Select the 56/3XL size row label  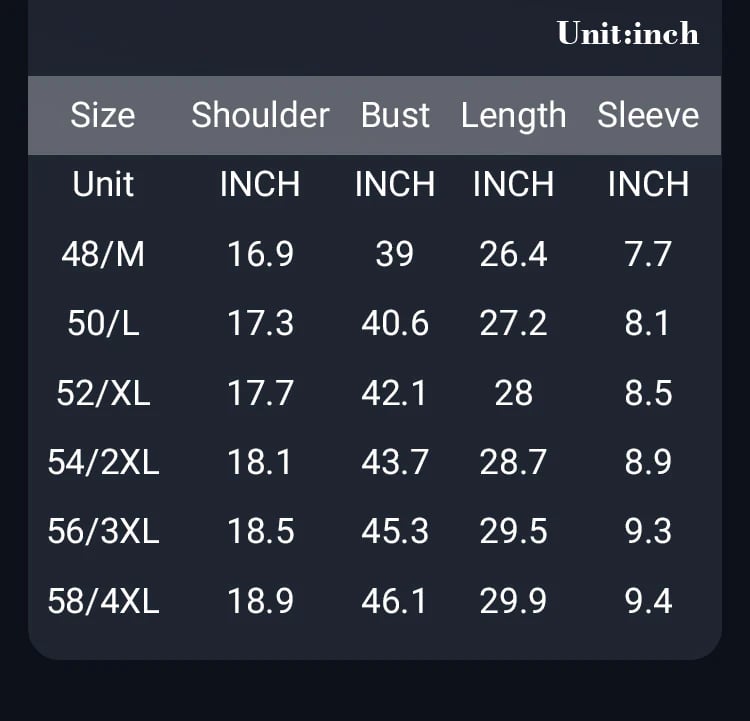click(x=103, y=531)
